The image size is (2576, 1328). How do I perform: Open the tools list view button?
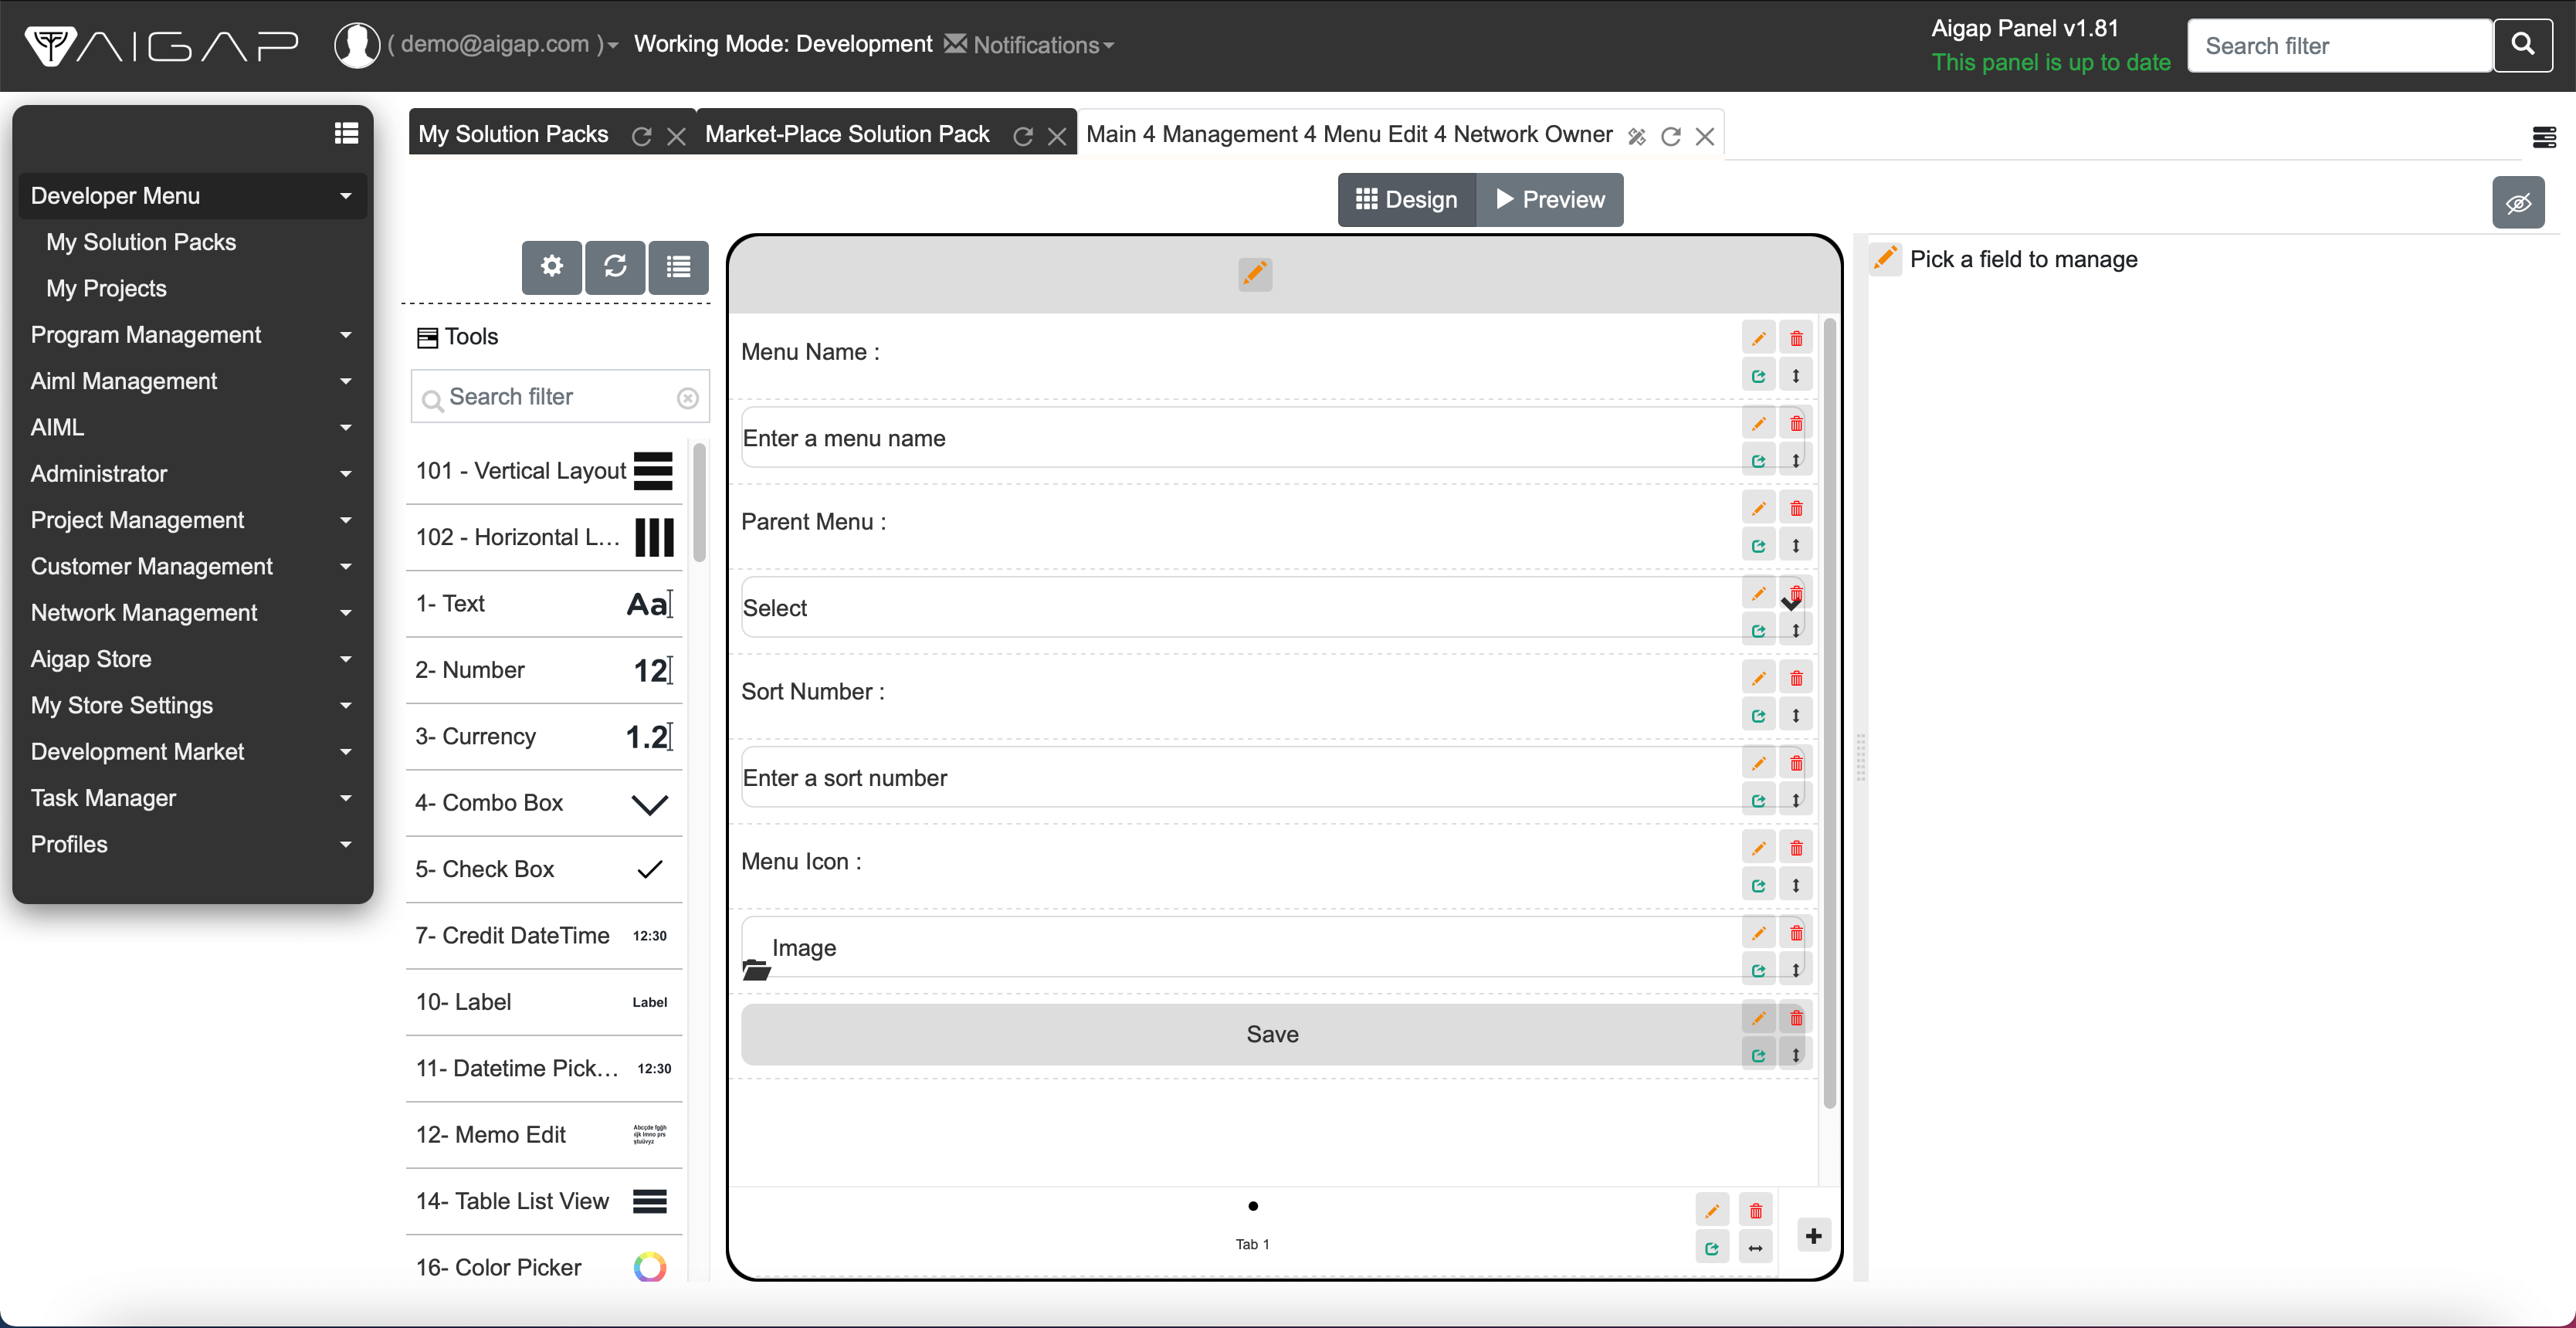678,267
